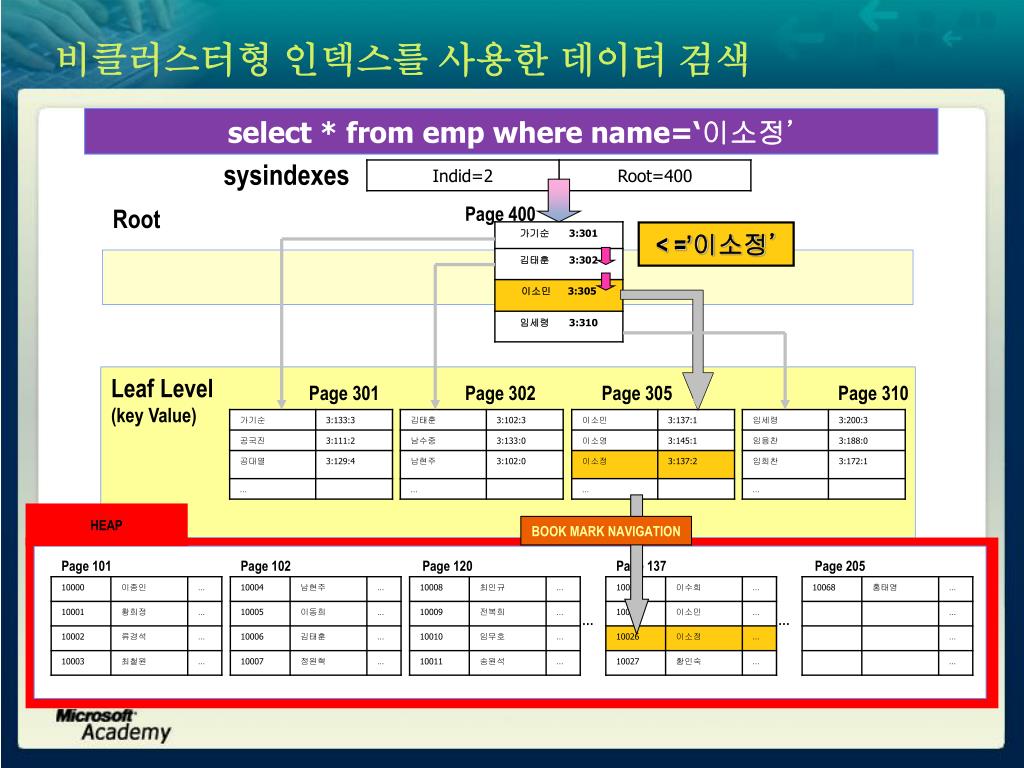Select leaf cell 3:133:3
The image size is (1024, 768).
coord(353,420)
